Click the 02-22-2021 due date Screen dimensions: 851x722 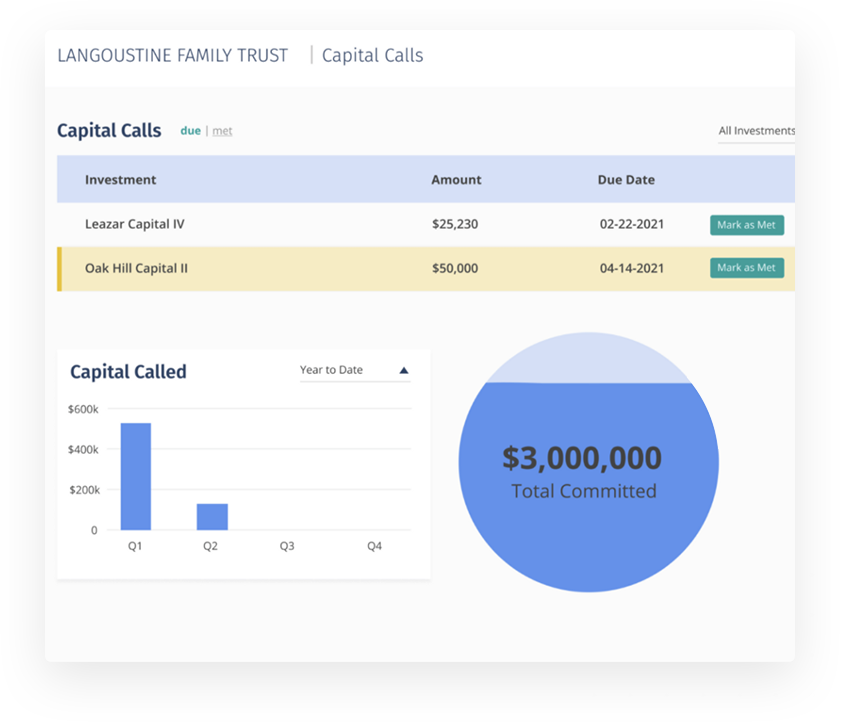click(x=632, y=224)
